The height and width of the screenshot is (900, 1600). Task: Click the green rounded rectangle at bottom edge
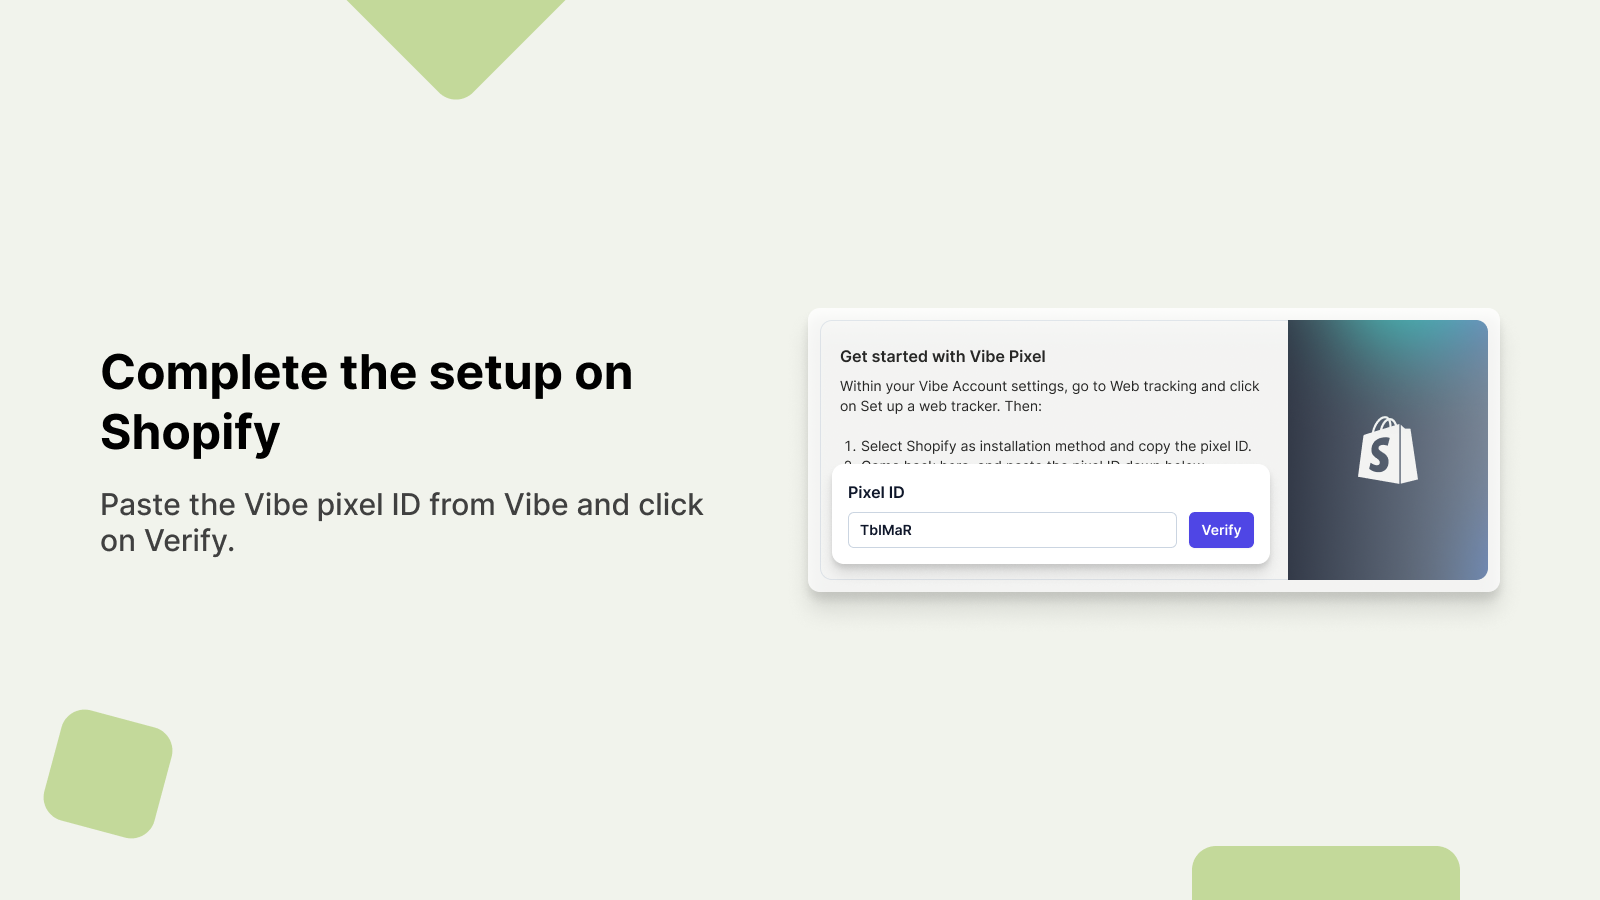tap(1326, 873)
